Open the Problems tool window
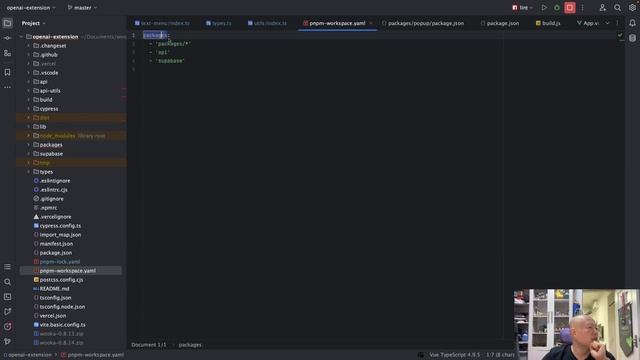This screenshot has width=640, height=360. coord(7,327)
